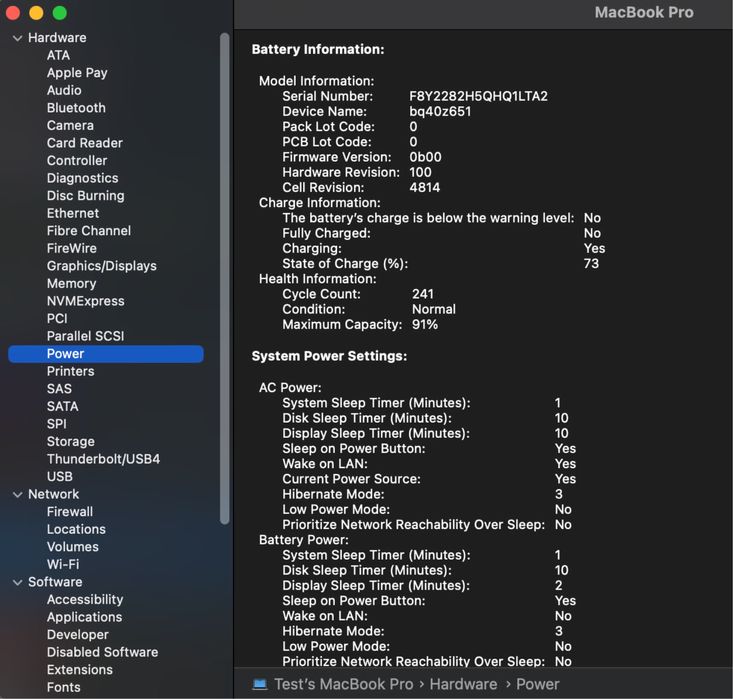Open SATA hardware information

63,406
